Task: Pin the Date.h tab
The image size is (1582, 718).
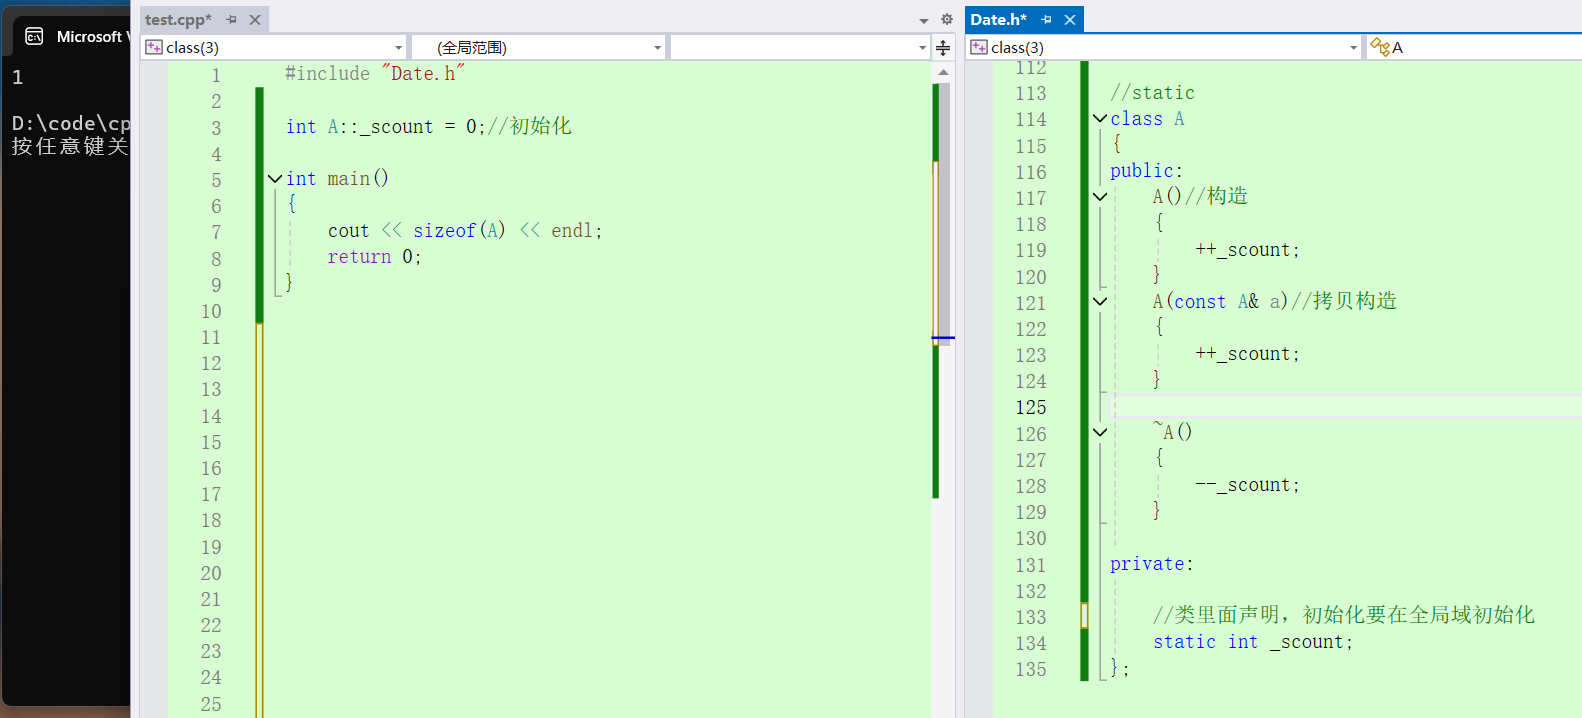Action: click(x=1046, y=20)
